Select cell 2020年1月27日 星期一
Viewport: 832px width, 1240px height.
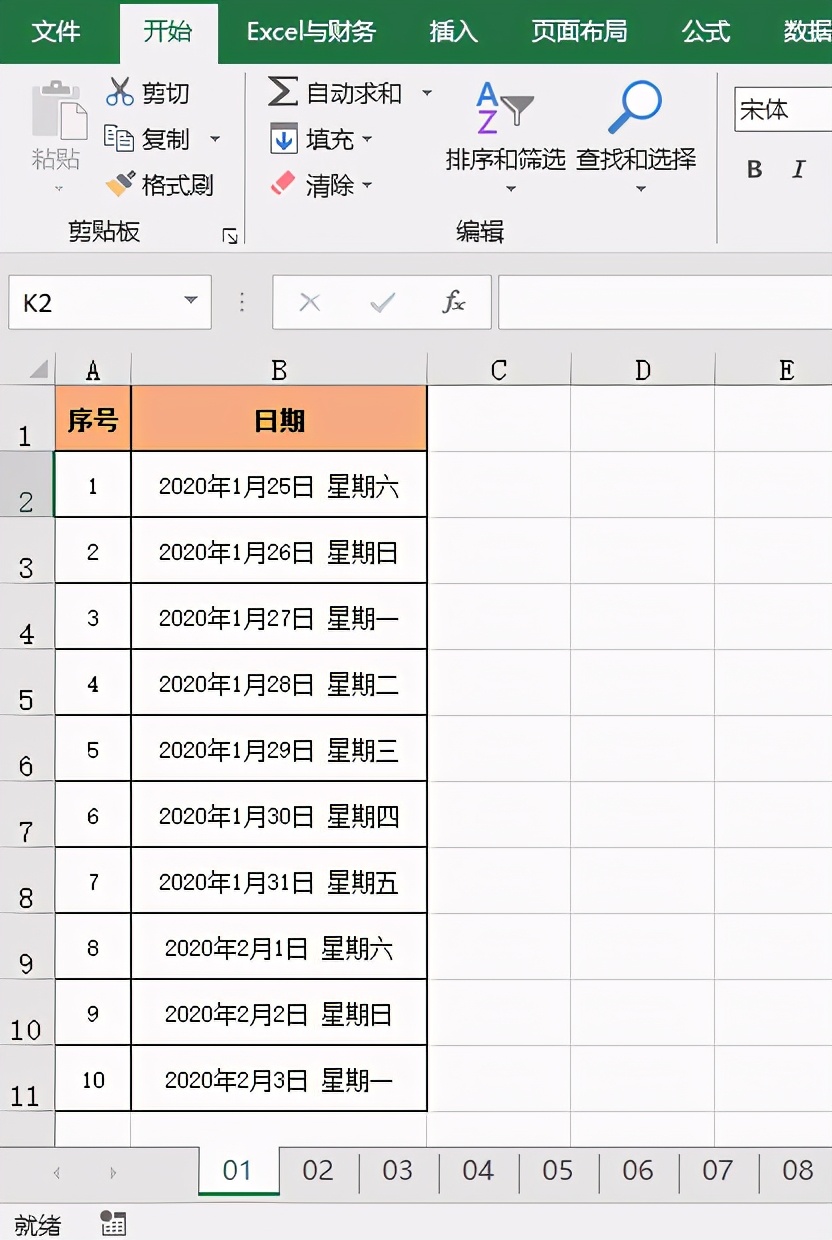[x=279, y=617]
